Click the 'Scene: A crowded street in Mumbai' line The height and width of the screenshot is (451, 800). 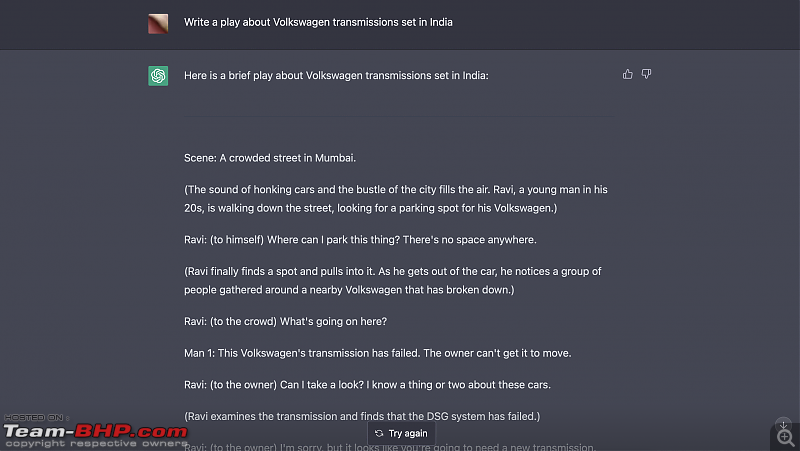(x=270, y=158)
